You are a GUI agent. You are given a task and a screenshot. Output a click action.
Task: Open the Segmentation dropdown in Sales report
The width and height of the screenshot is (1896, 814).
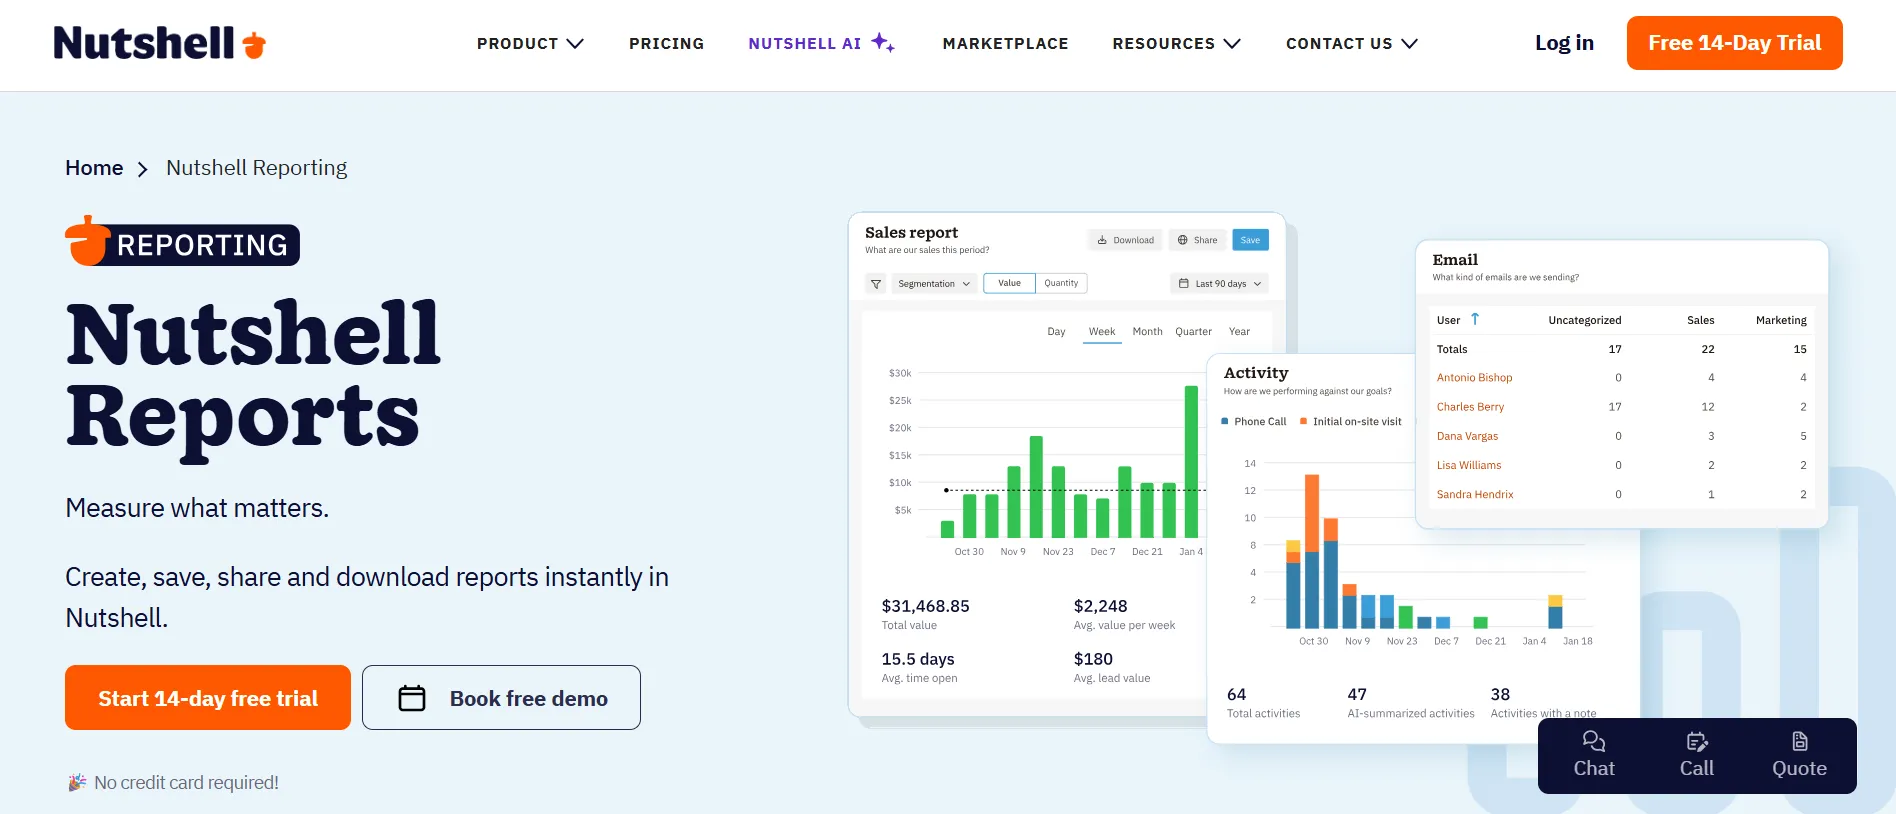coord(934,284)
